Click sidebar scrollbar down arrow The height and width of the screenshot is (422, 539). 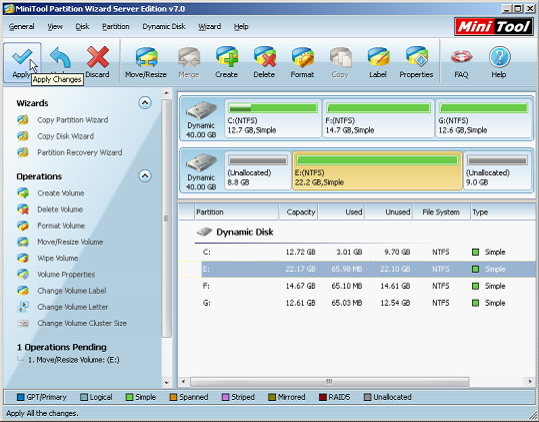pos(166,382)
